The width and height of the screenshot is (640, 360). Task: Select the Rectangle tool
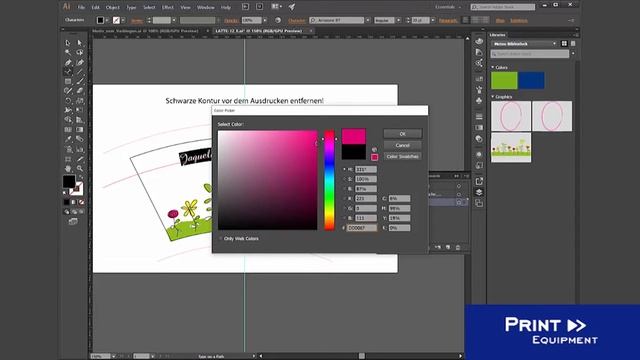click(x=68, y=81)
